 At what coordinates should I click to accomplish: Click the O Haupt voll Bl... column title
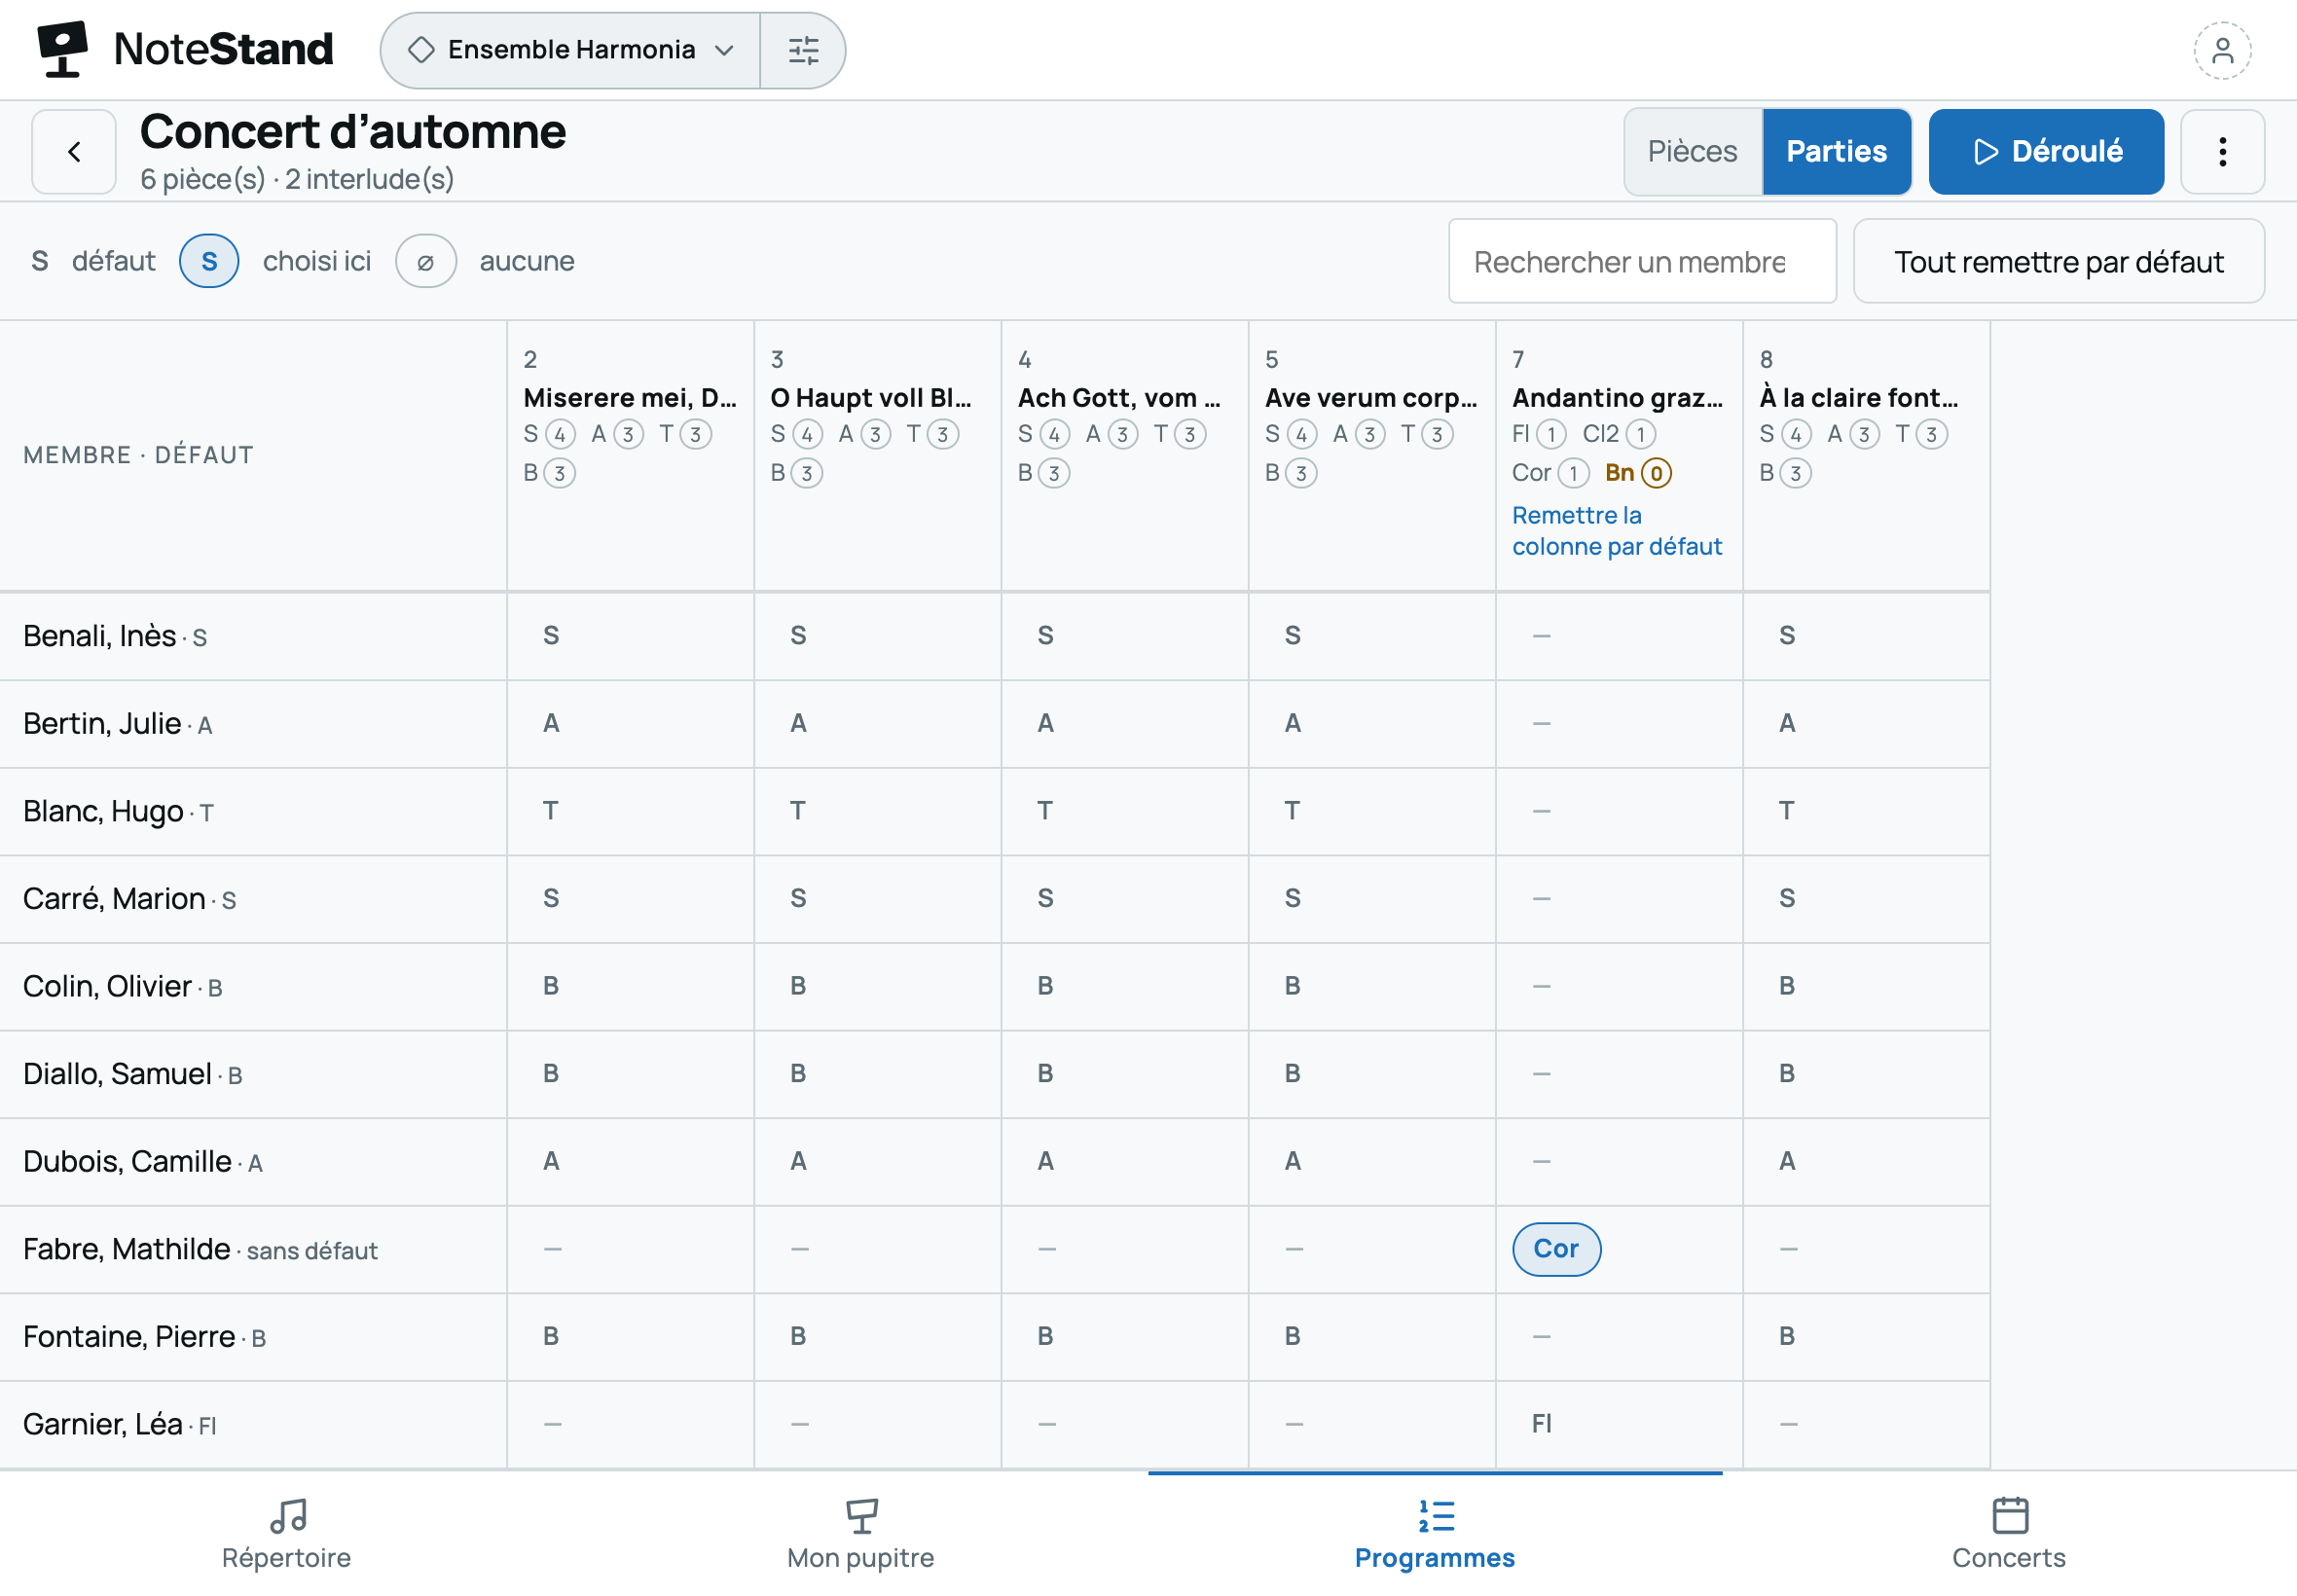870,398
